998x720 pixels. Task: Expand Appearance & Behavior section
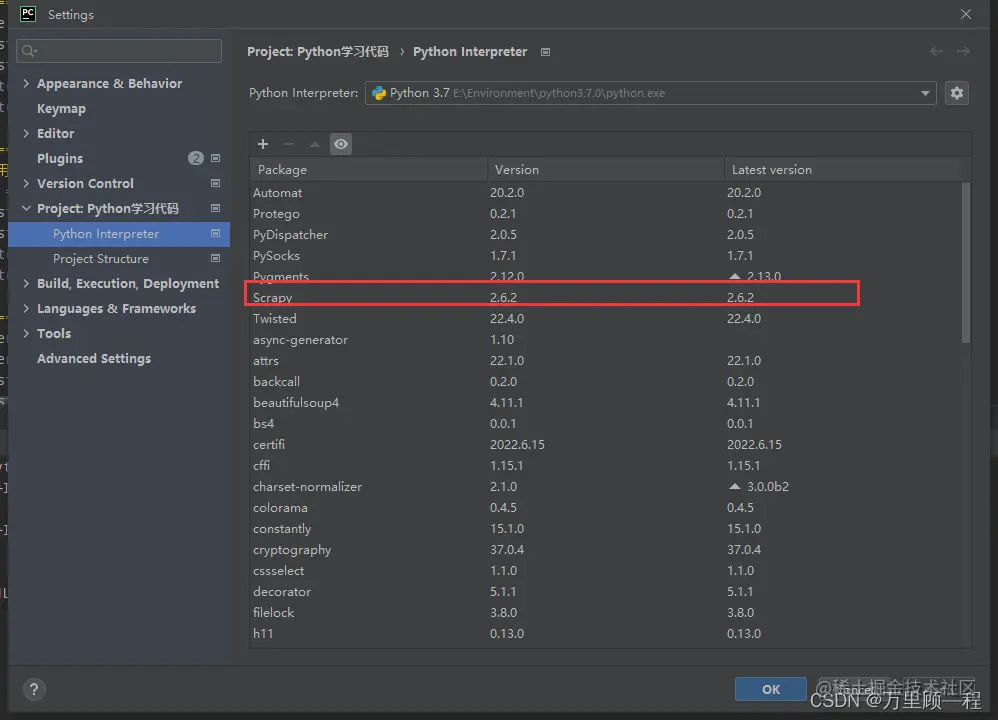coord(26,83)
